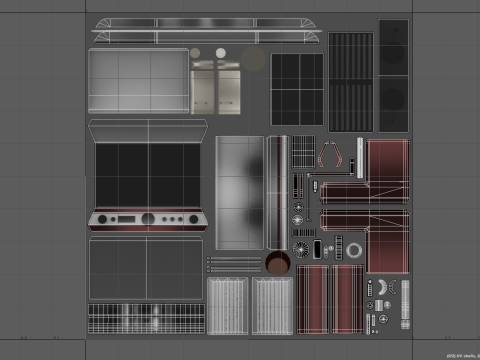Select the crescent-shaped UV shell
The height and width of the screenshot is (360, 480).
click(383, 287)
